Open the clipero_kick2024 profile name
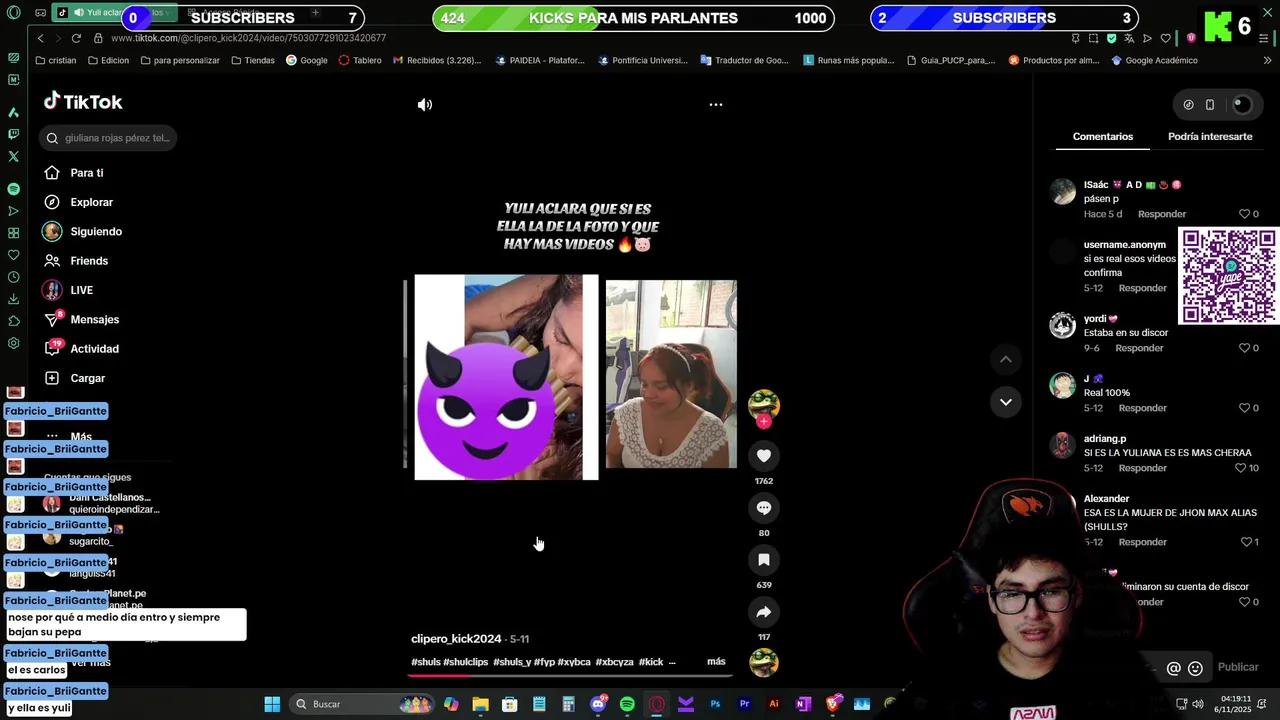This screenshot has height=720, width=1280. 456,639
